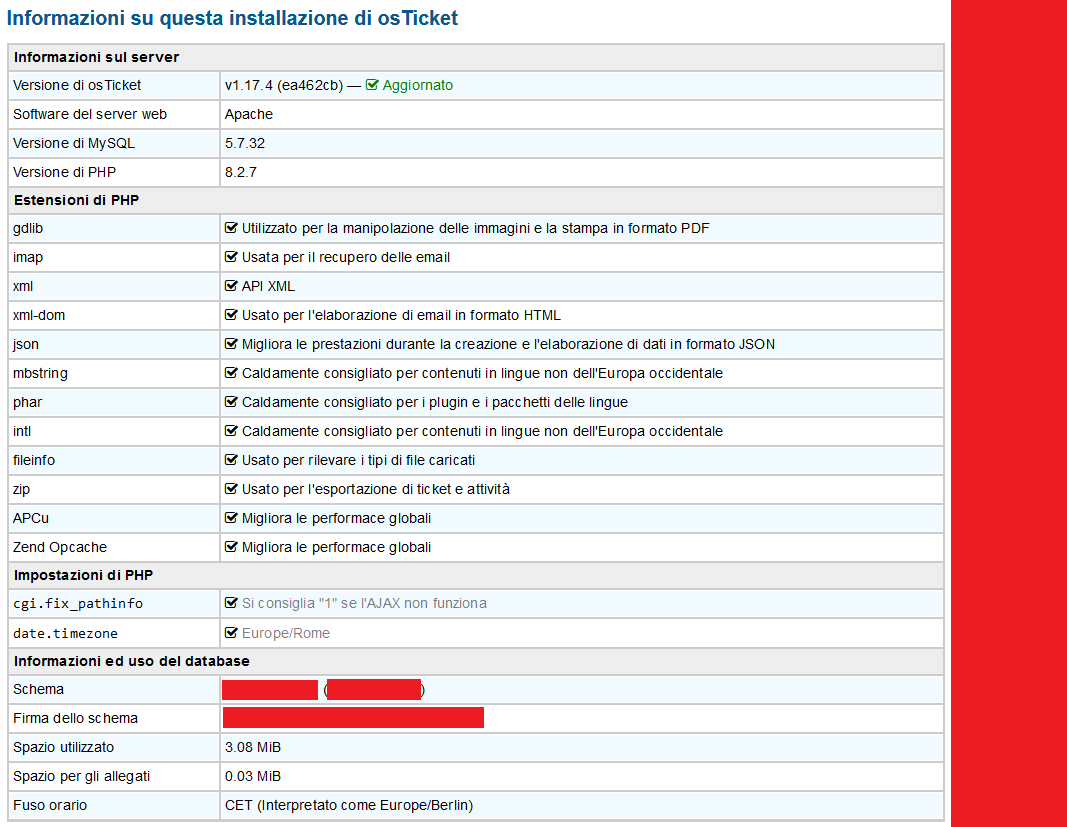The image size is (1067, 827).
Task: Click the check icon in the phar row
Action: tap(231, 402)
